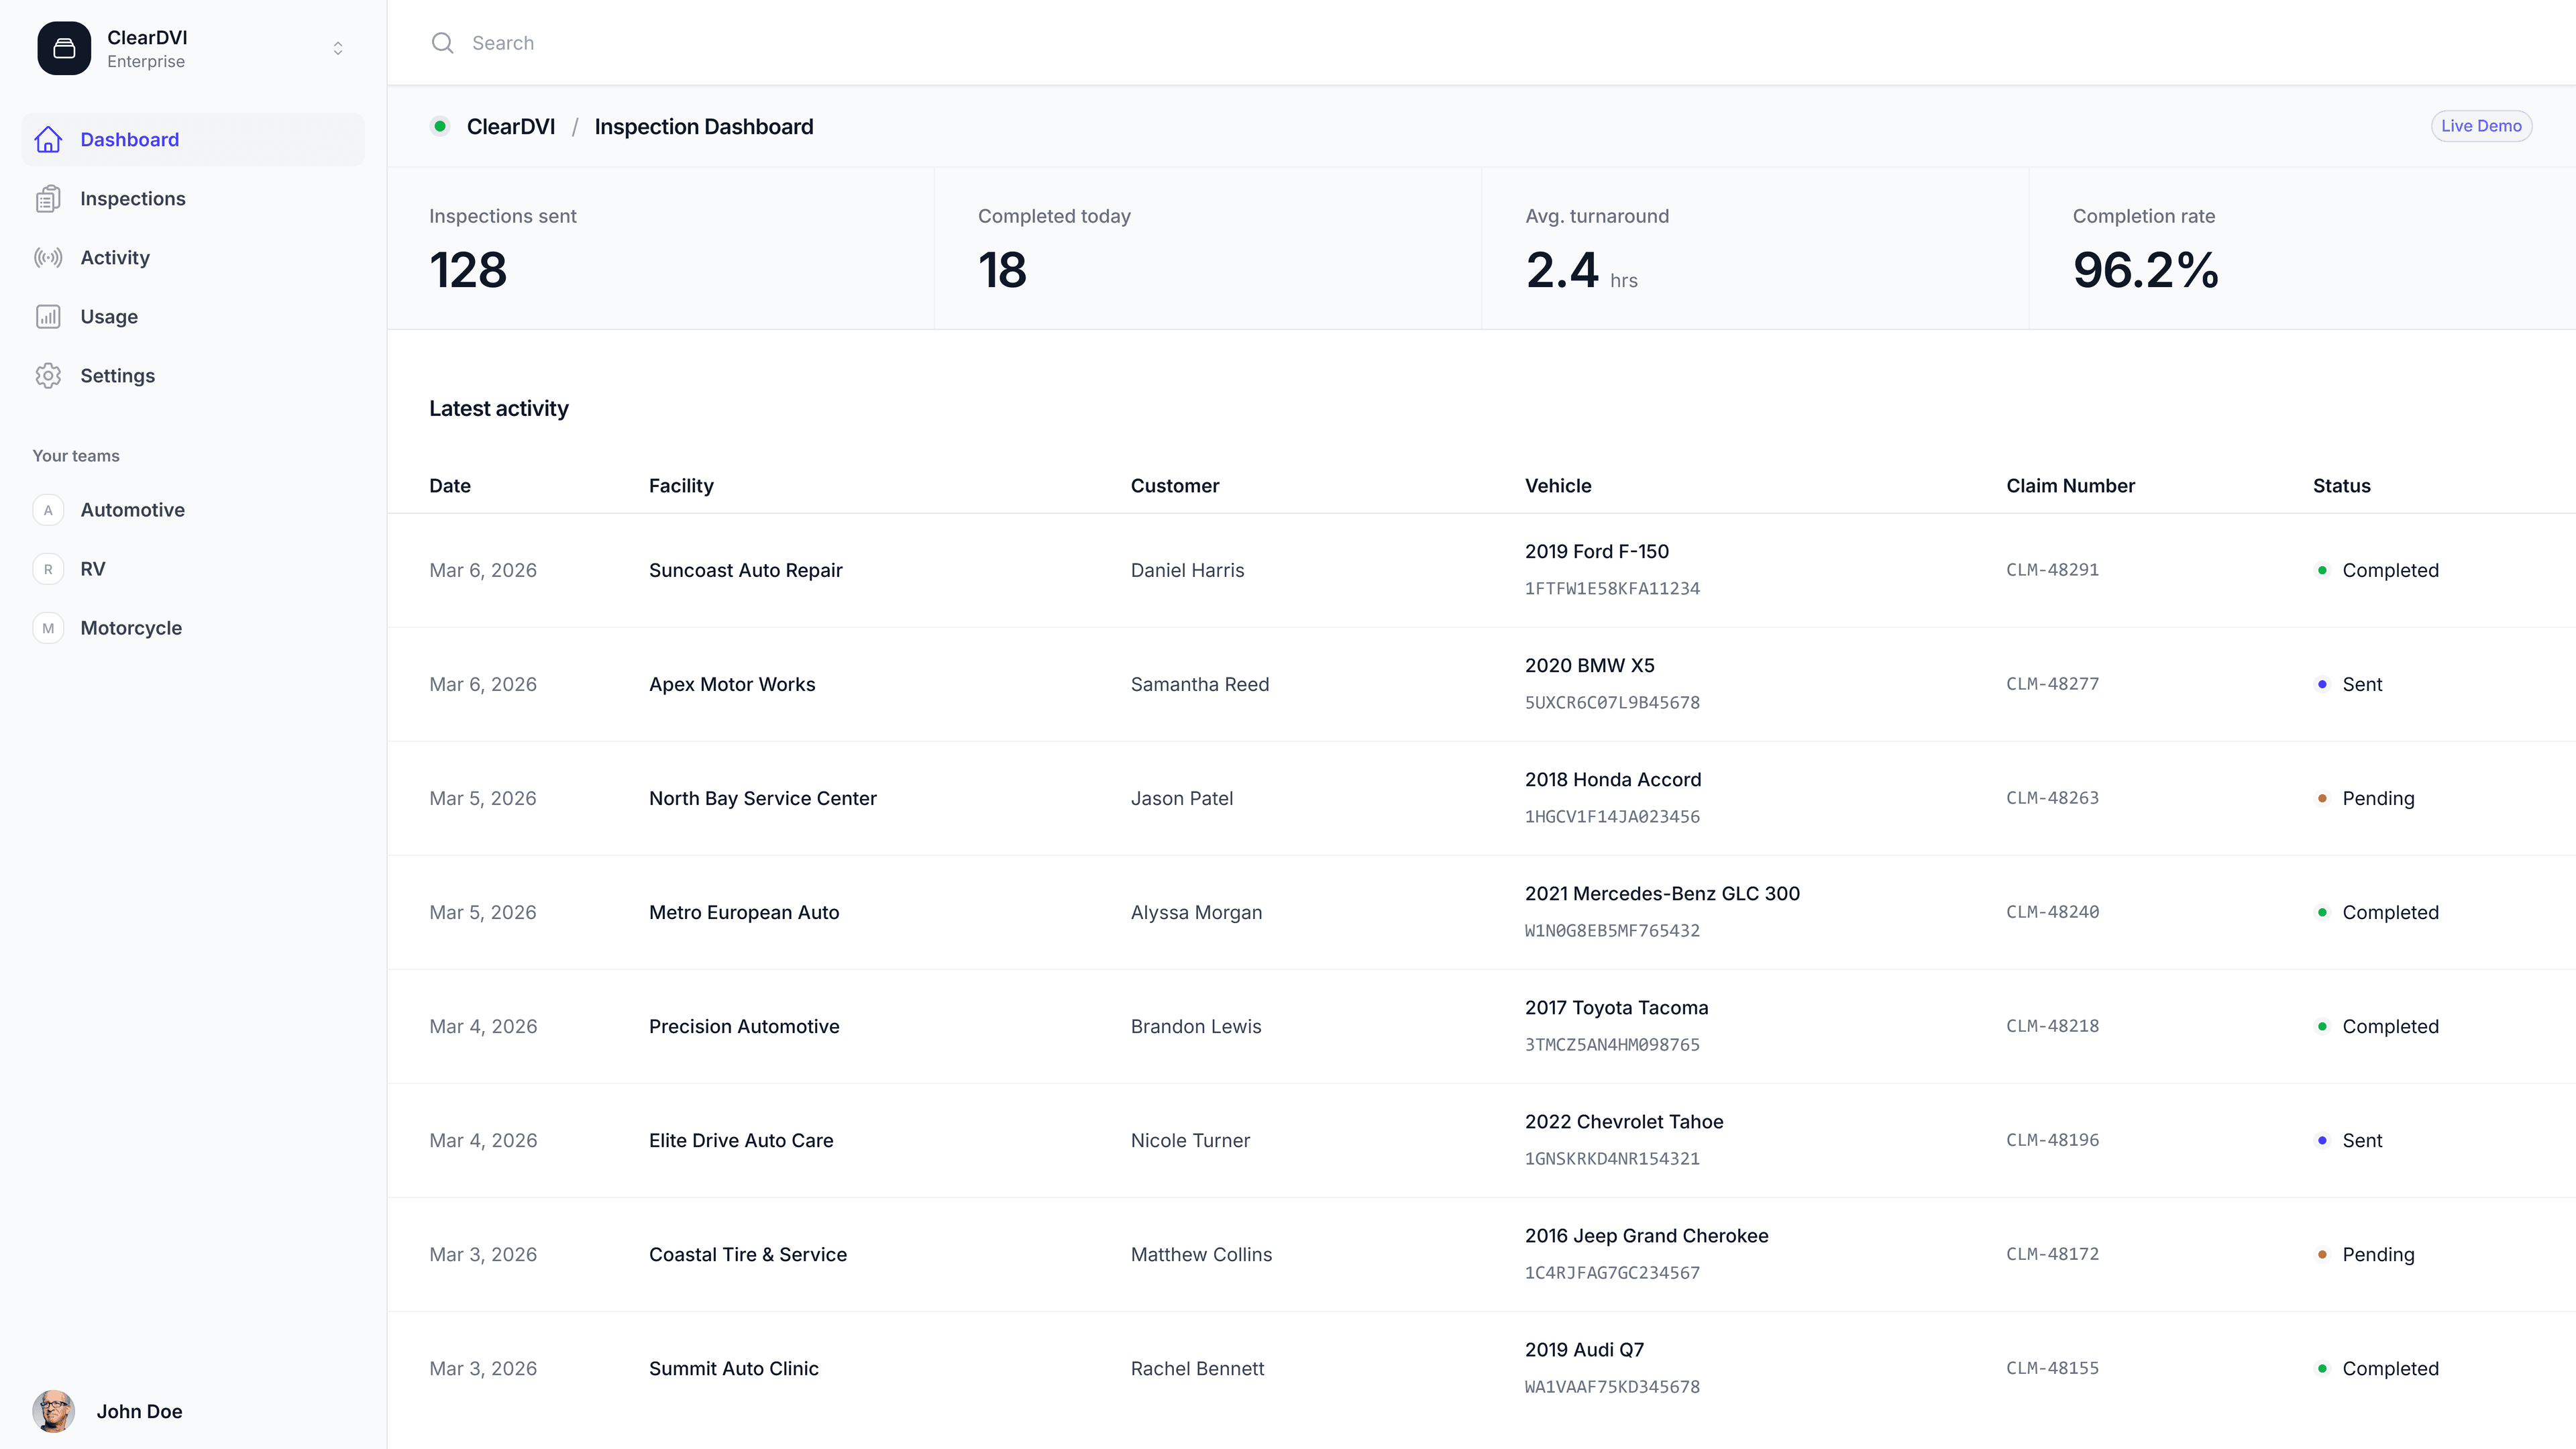Open claim CLM-48277 for Apex Motor Works

tap(2053, 684)
